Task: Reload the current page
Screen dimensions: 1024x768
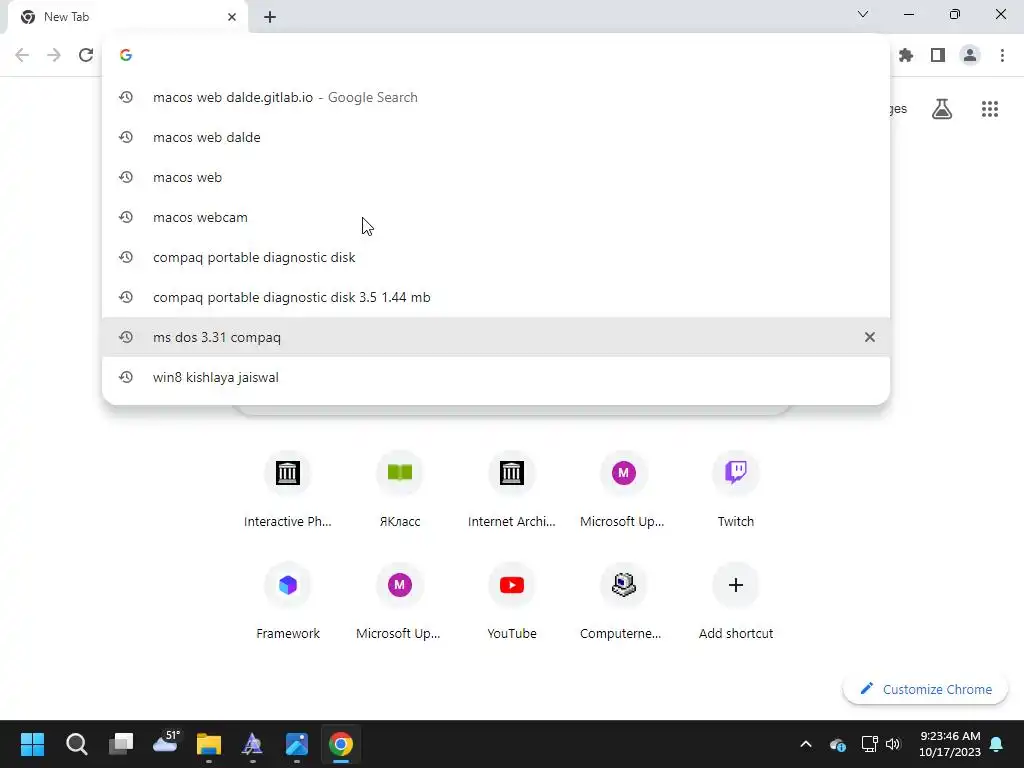Action: [x=86, y=55]
